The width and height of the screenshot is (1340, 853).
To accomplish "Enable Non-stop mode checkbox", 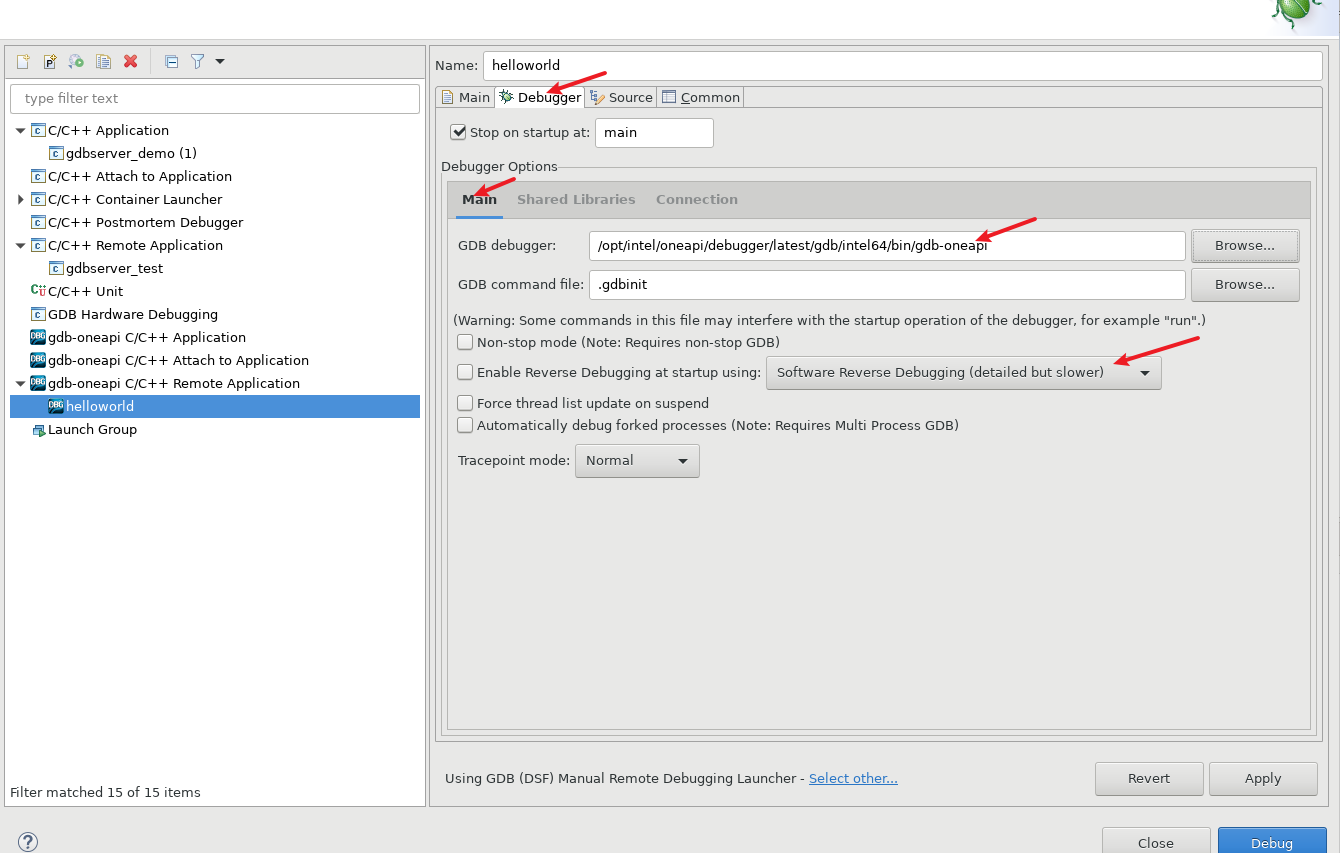I will pyautogui.click(x=464, y=341).
